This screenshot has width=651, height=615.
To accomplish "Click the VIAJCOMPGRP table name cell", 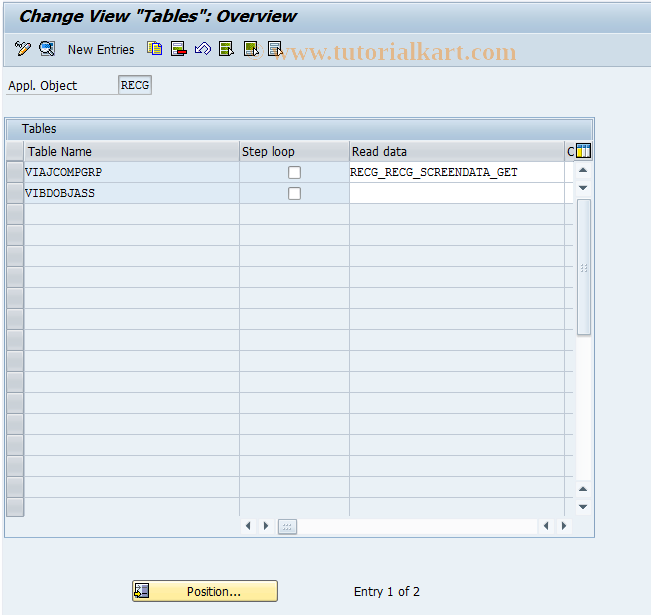I will pos(131,172).
